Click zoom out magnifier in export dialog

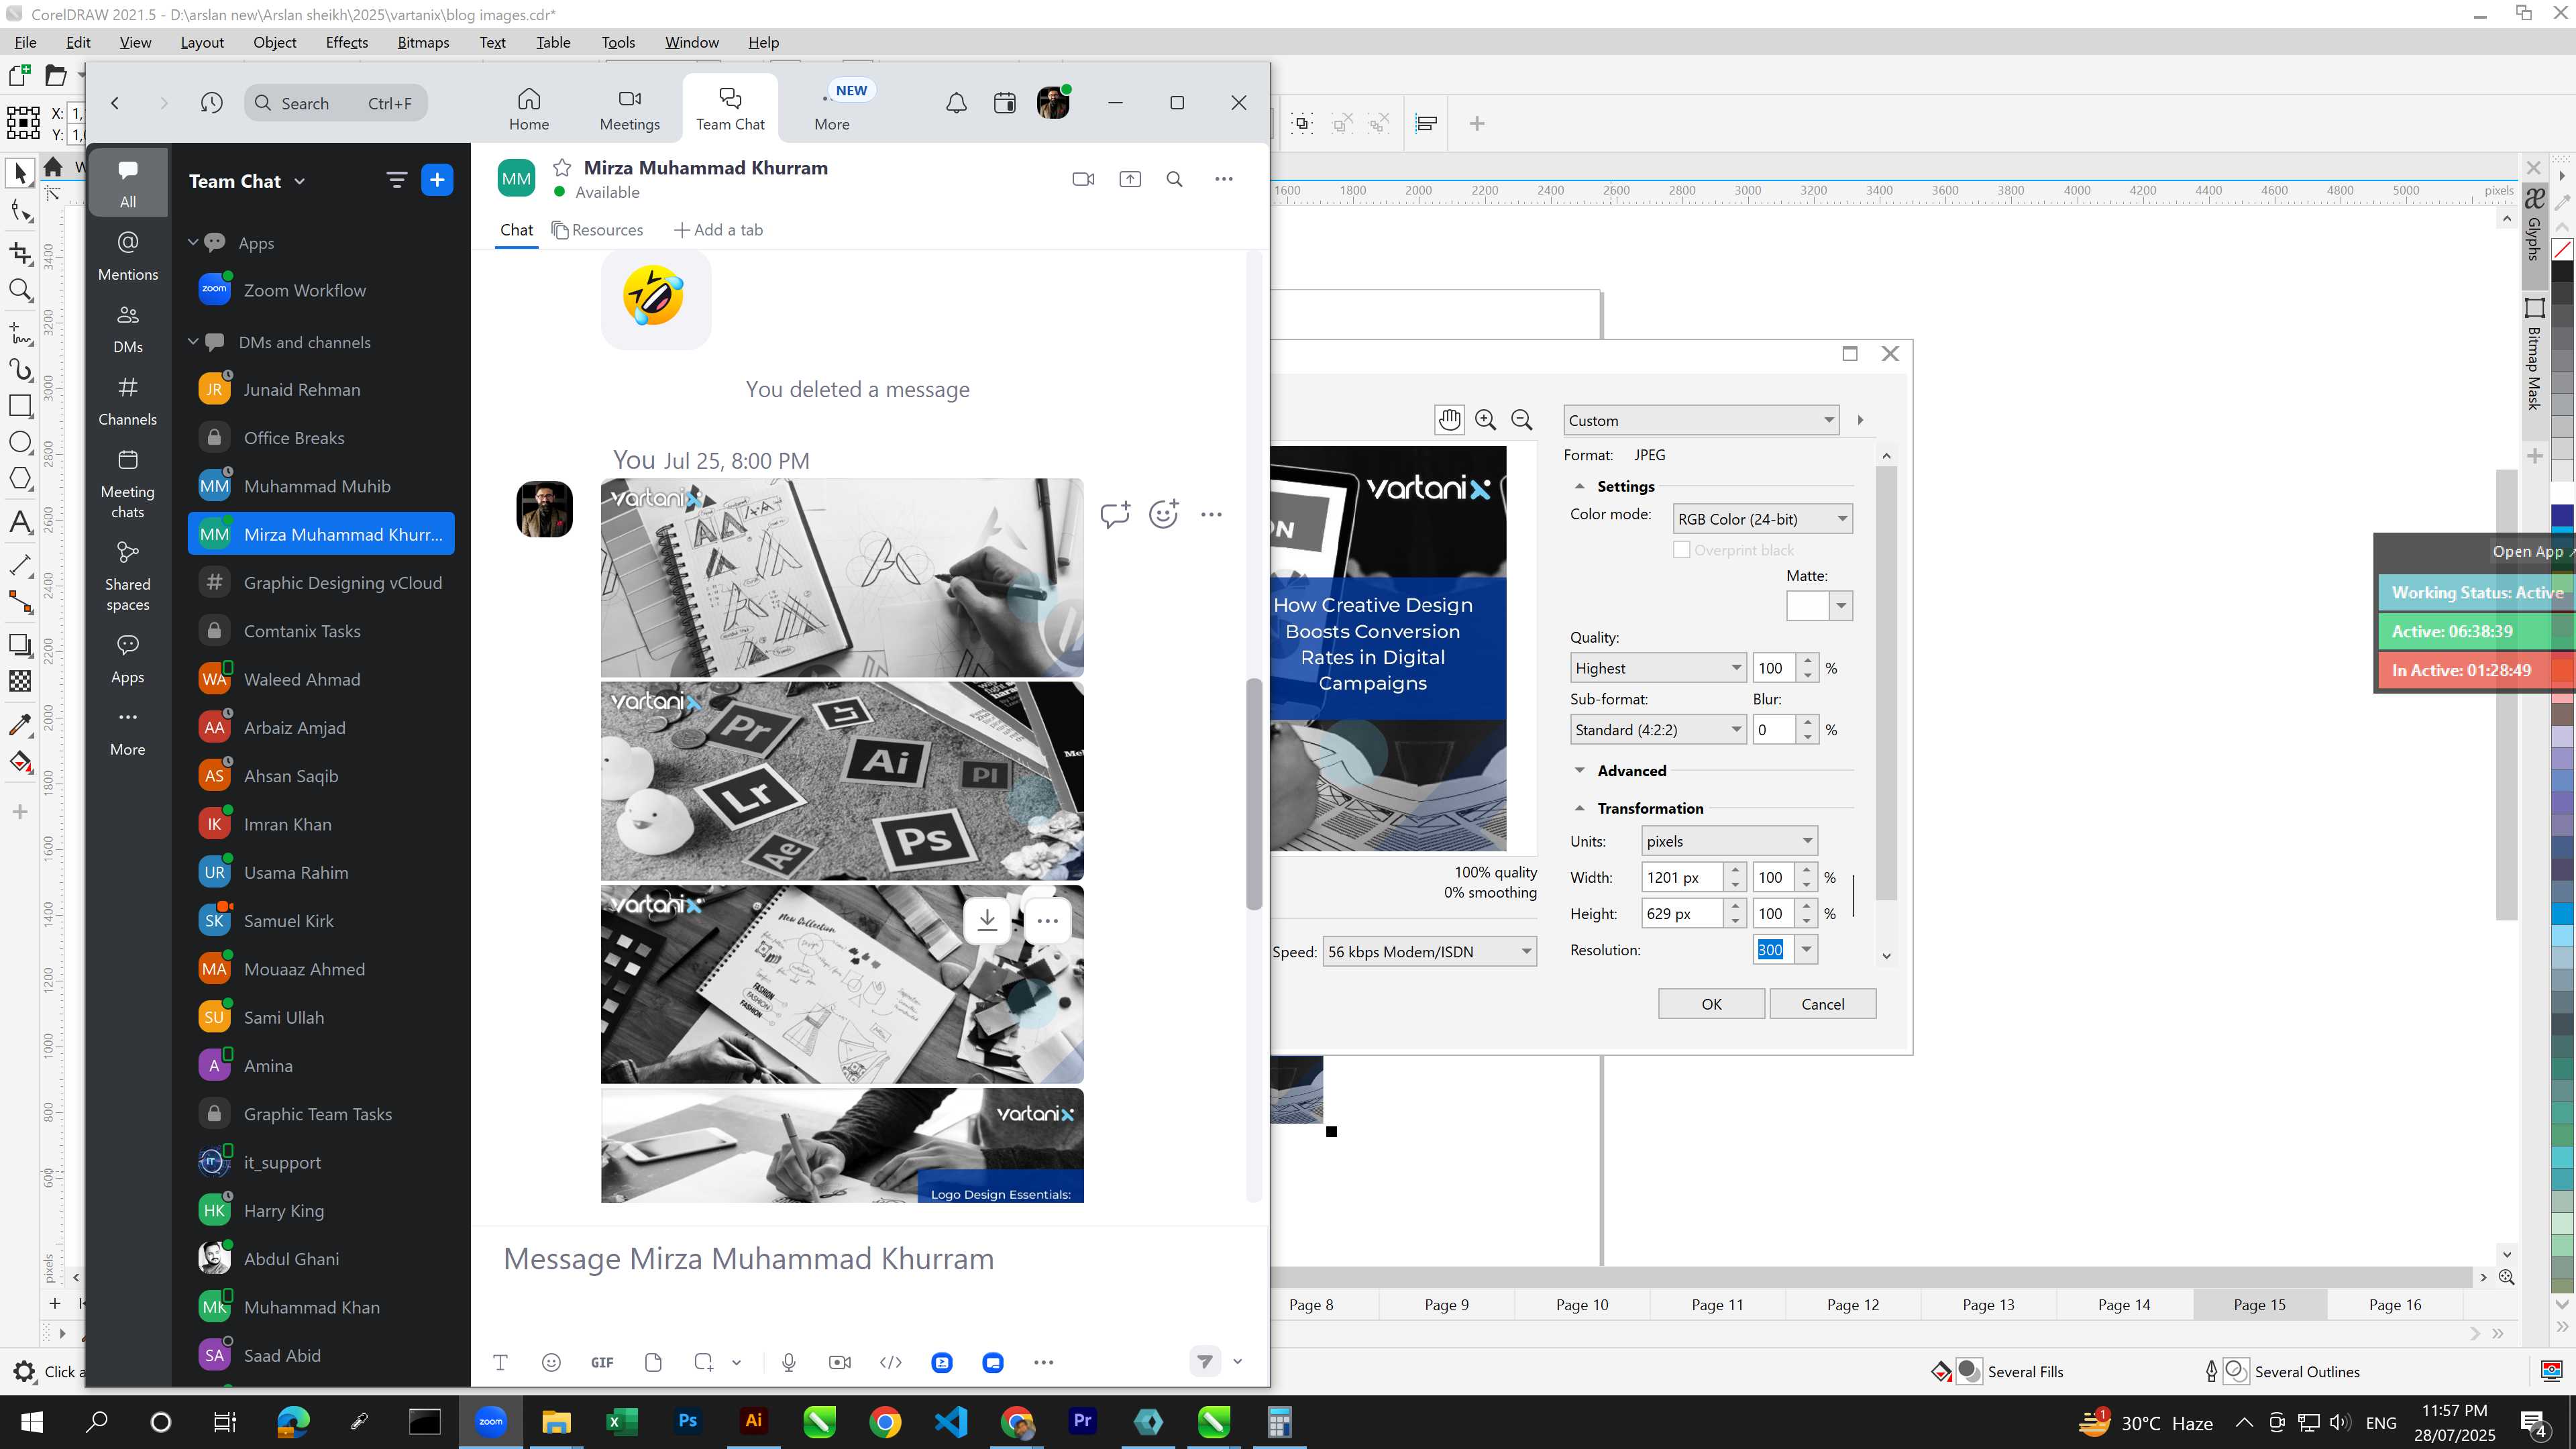[1521, 420]
